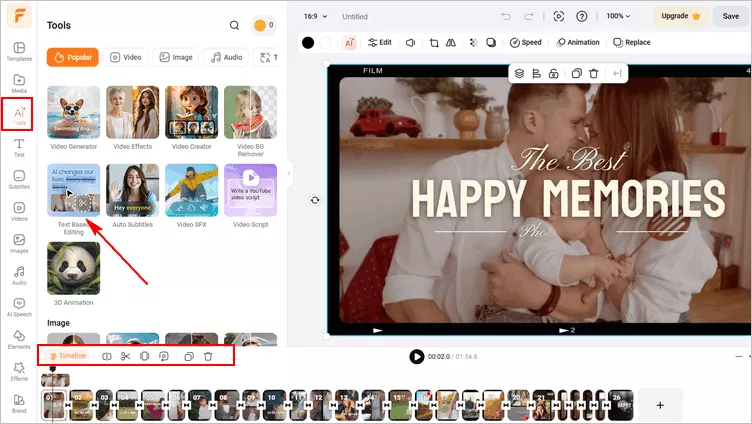Open the help question mark icon

[582, 16]
